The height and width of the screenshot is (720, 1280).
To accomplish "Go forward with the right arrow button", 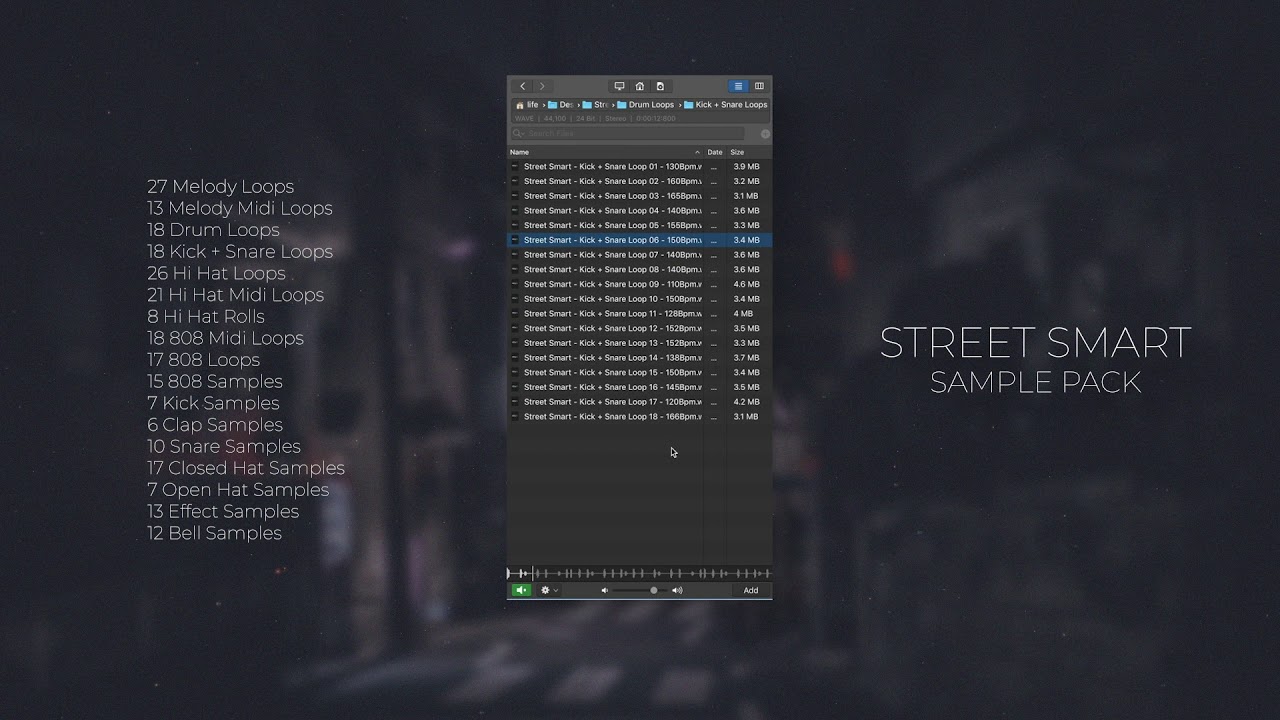I will [542, 86].
